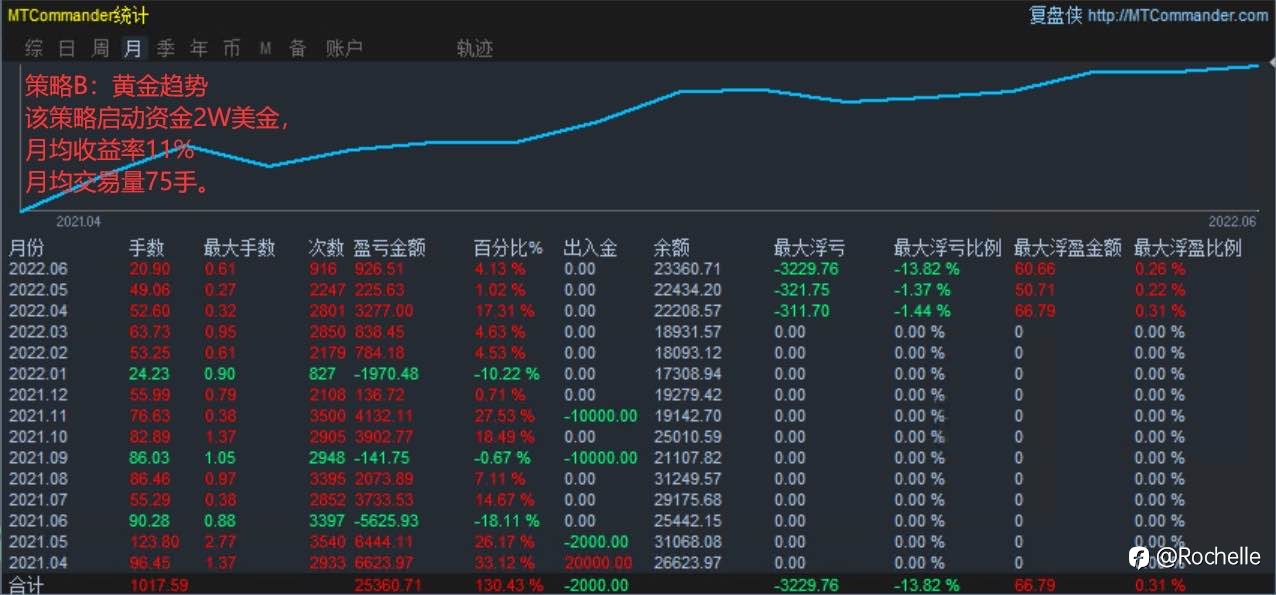Select the 2021.04 month row
Viewport: 1276px width, 595px height.
click(x=638, y=563)
